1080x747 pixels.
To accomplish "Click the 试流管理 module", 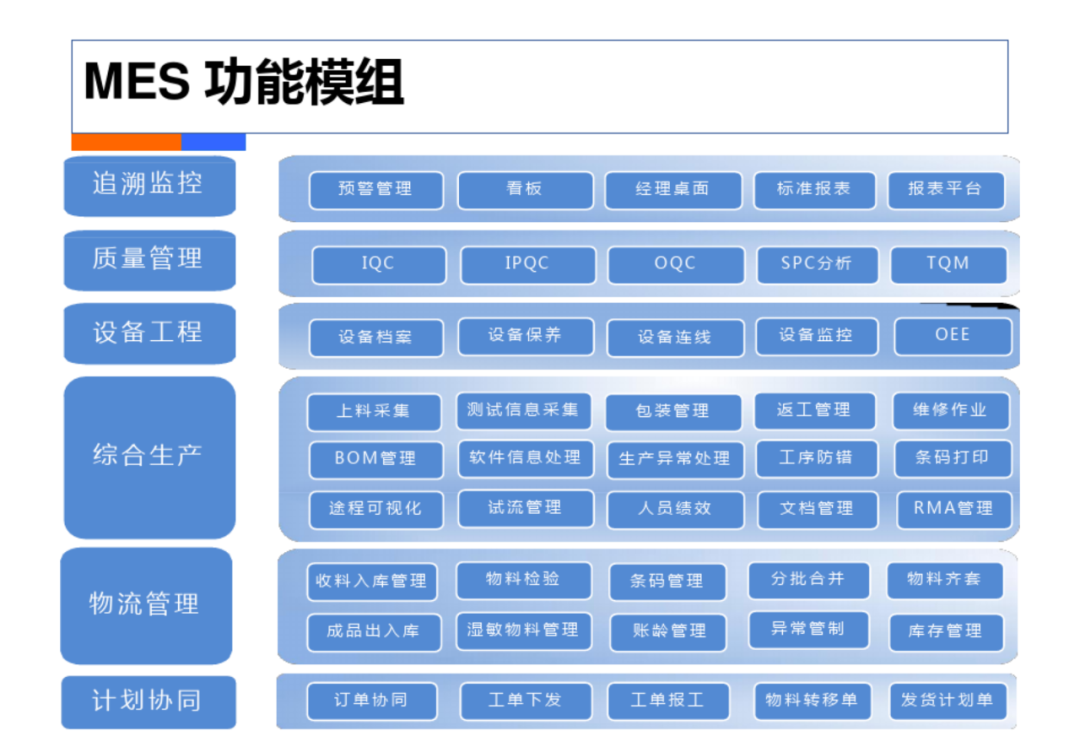I will click(526, 509).
